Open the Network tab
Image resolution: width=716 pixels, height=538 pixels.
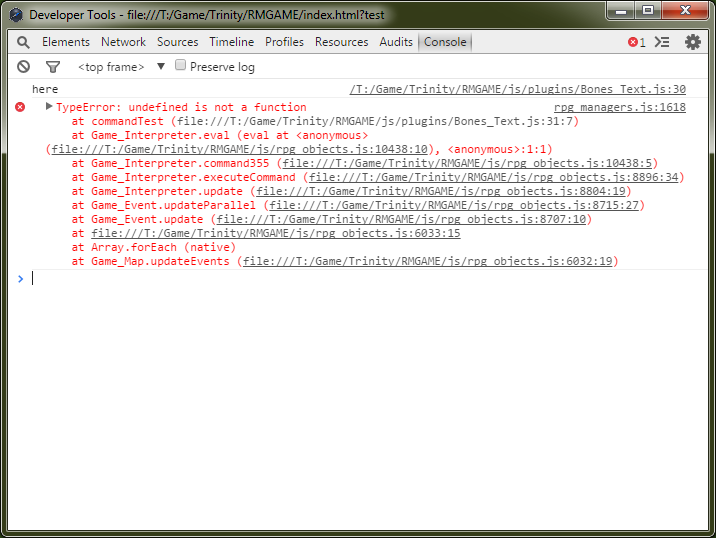point(123,42)
